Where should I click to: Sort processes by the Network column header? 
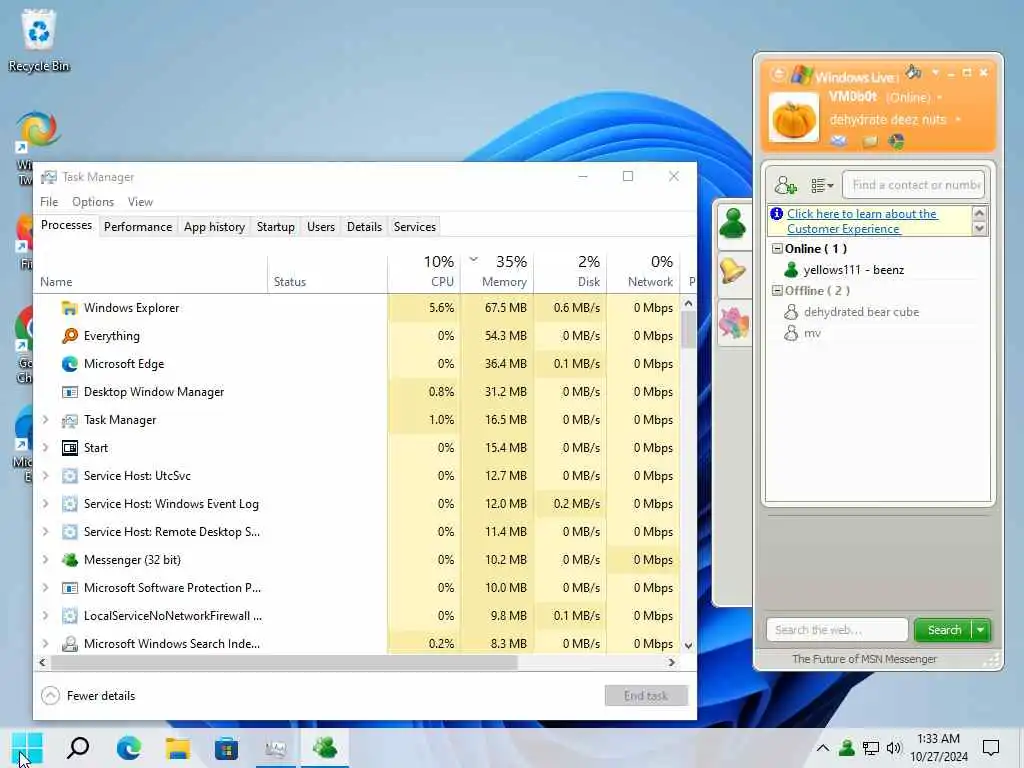point(643,272)
